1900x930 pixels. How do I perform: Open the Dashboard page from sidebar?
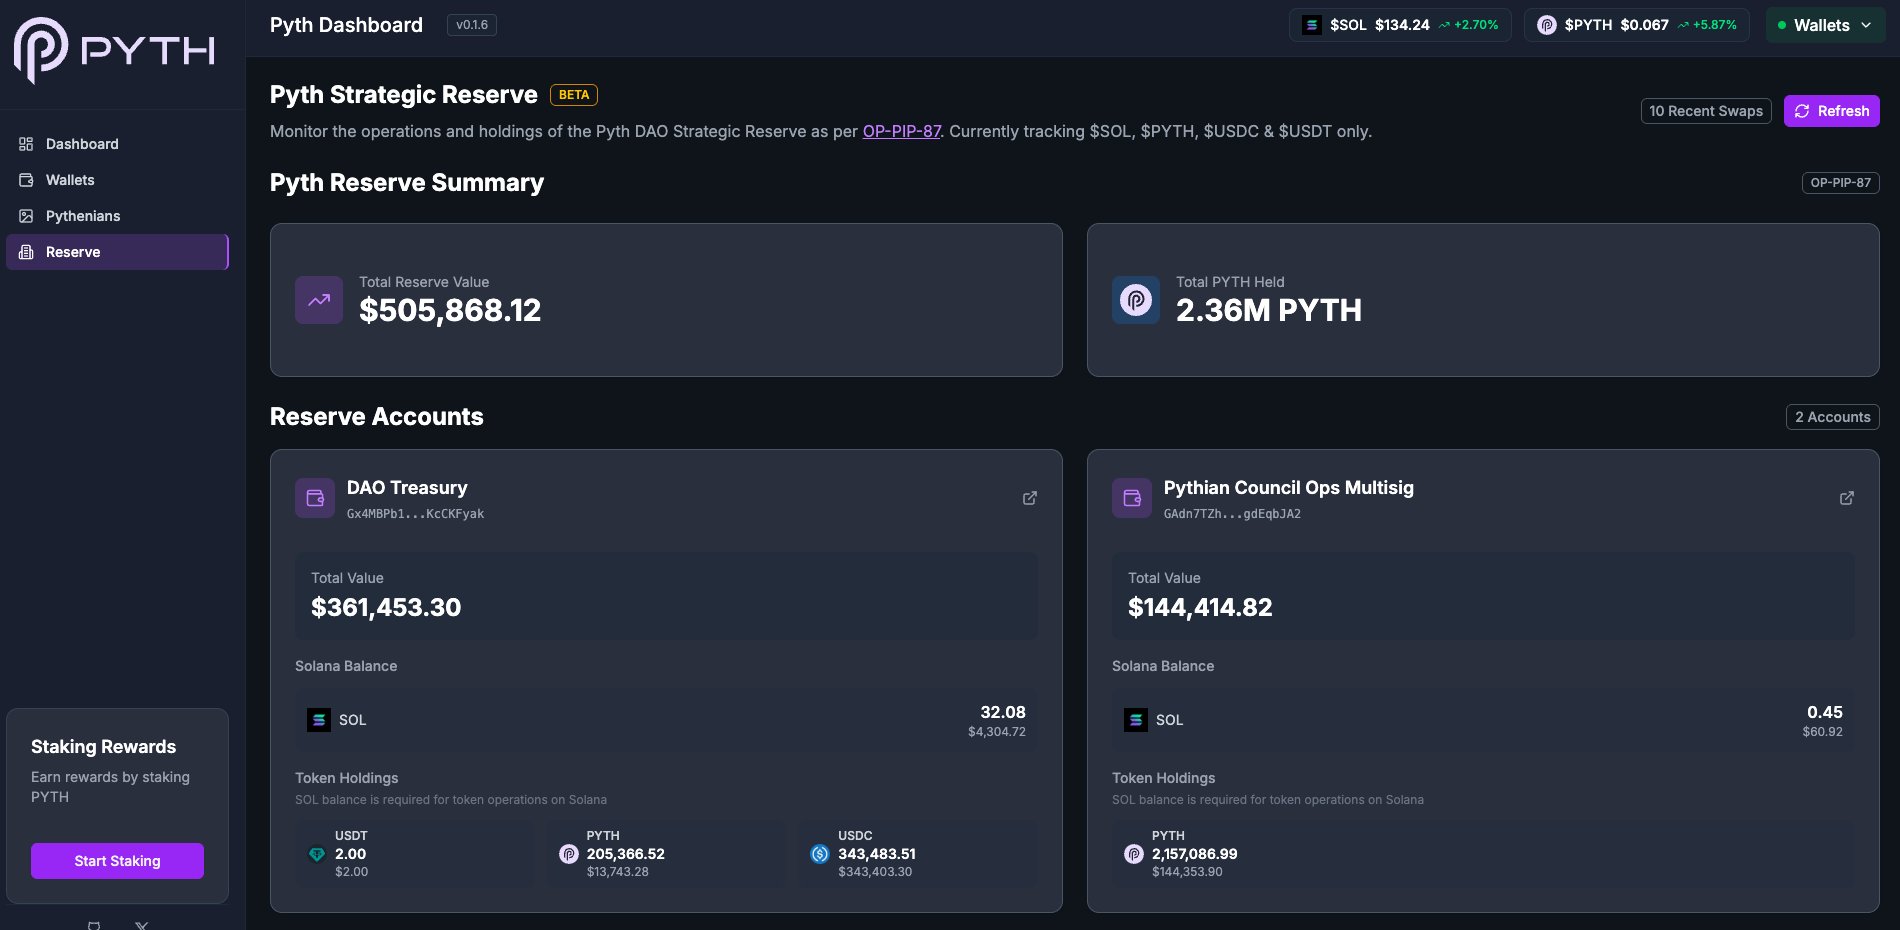click(82, 144)
